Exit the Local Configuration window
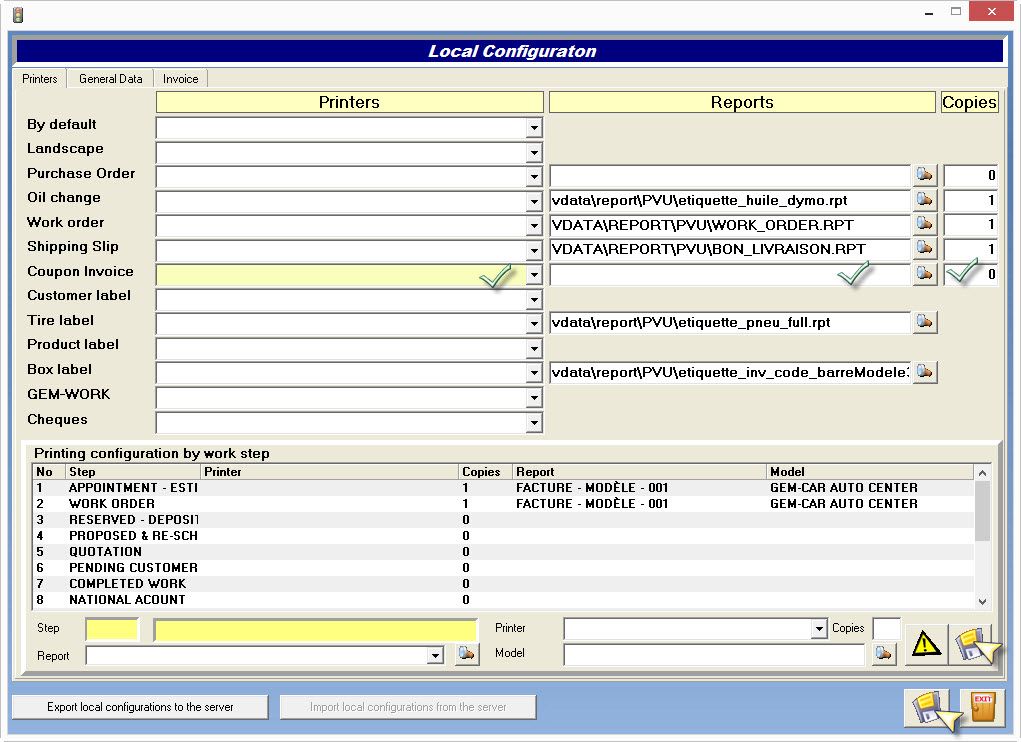1021x742 pixels. pyautogui.click(x=983, y=708)
